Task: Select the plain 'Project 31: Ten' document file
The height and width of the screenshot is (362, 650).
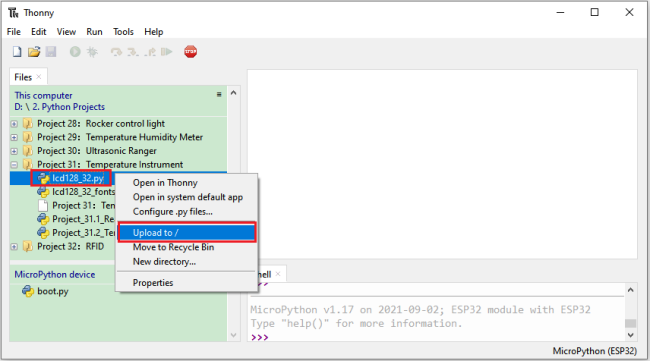Action: coord(83,206)
